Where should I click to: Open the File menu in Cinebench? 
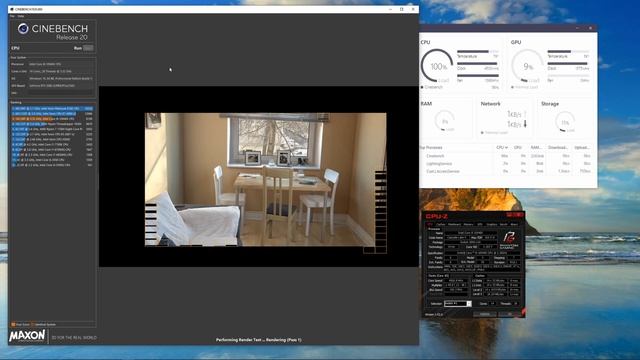(12, 16)
